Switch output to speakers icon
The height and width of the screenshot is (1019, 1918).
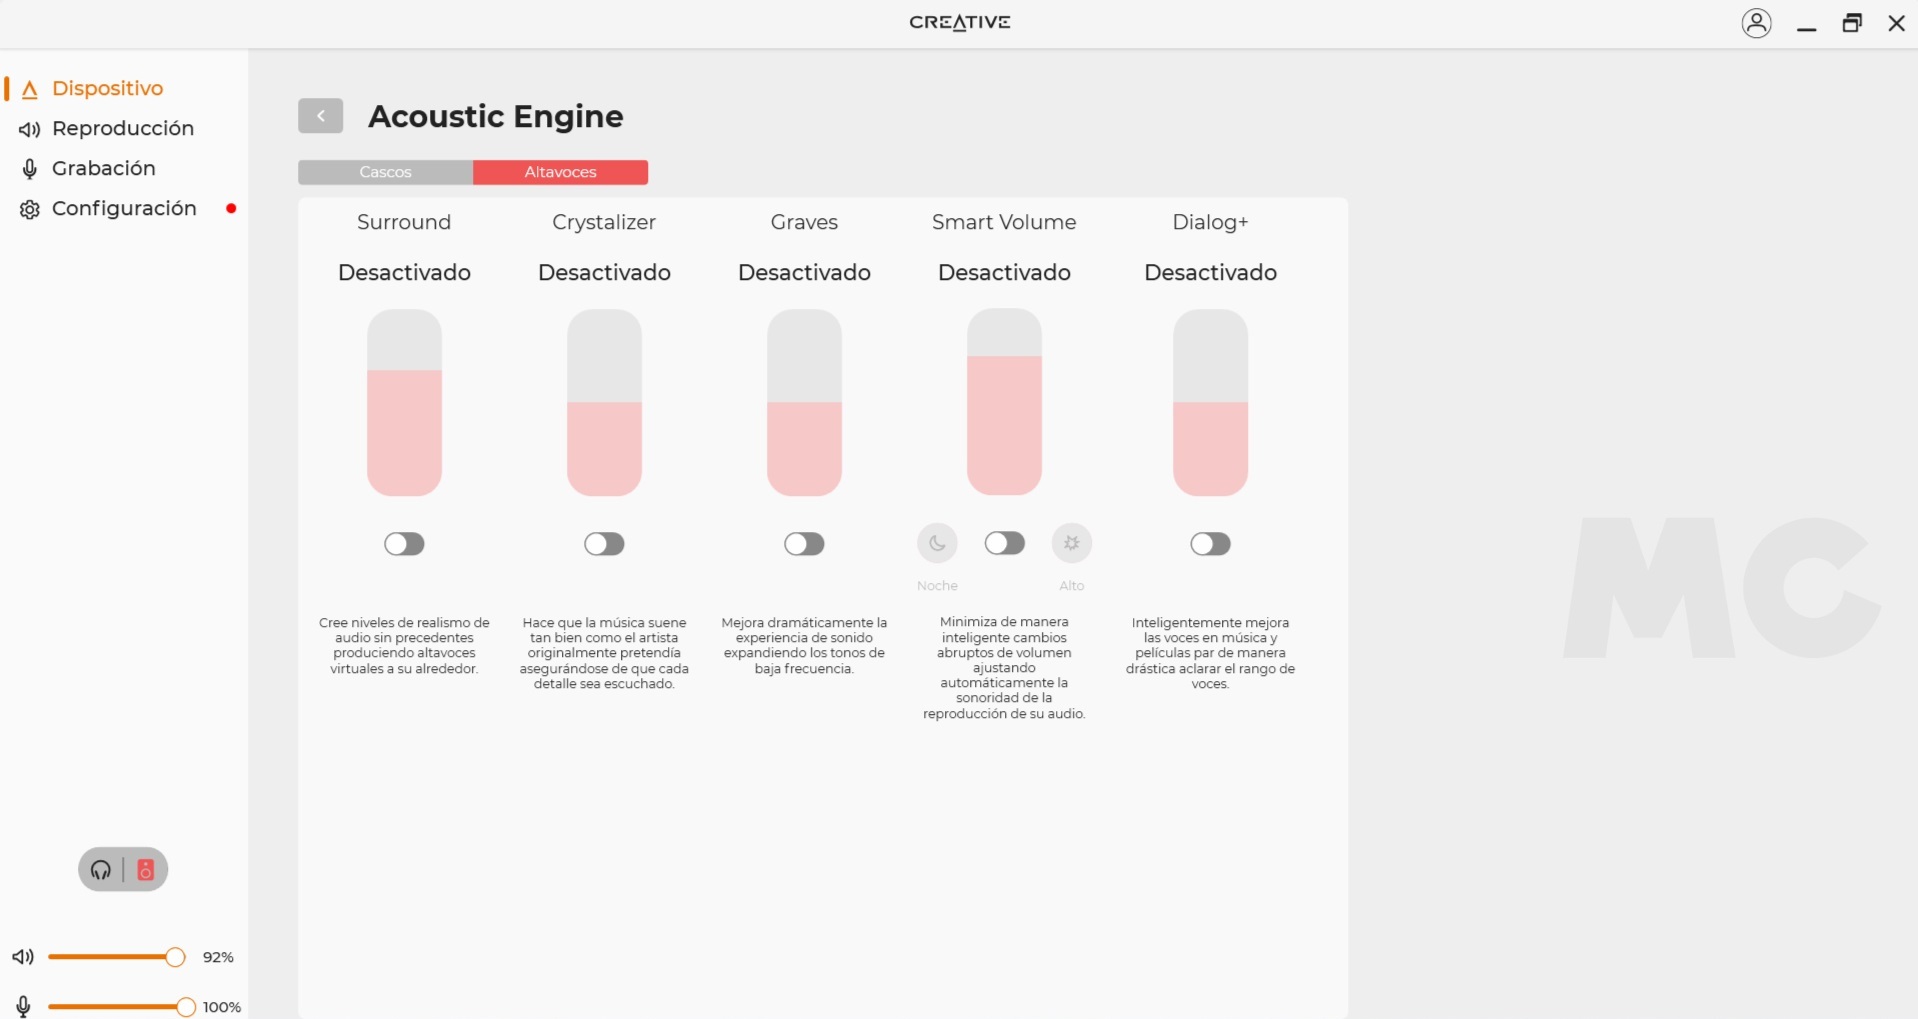click(146, 870)
